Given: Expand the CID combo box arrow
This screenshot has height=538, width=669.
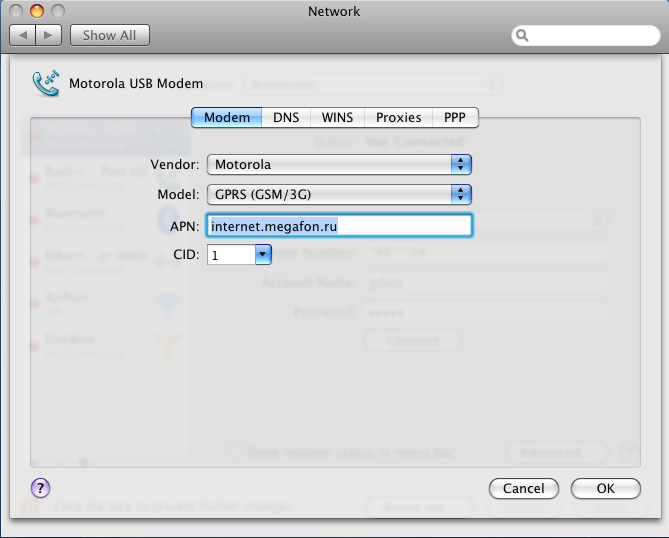Looking at the screenshot, I should click(x=263, y=254).
